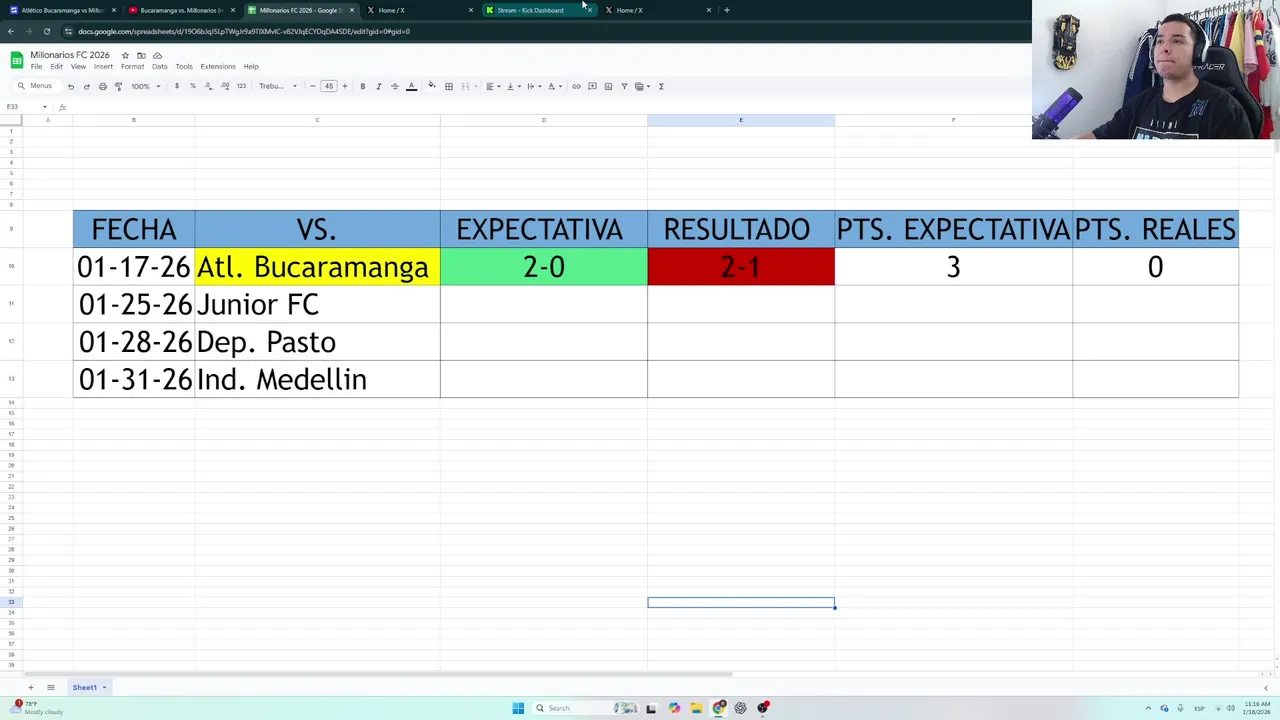Open the functions sigma icon
1280x720 pixels.
point(661,86)
